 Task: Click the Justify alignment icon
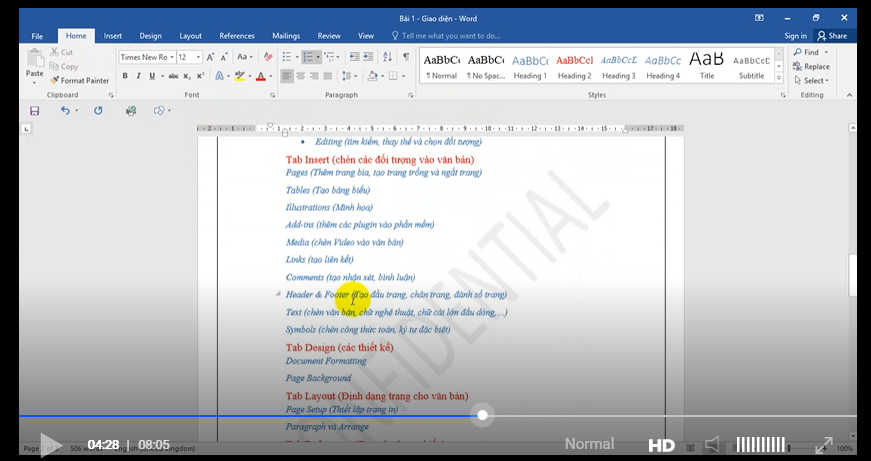click(328, 76)
